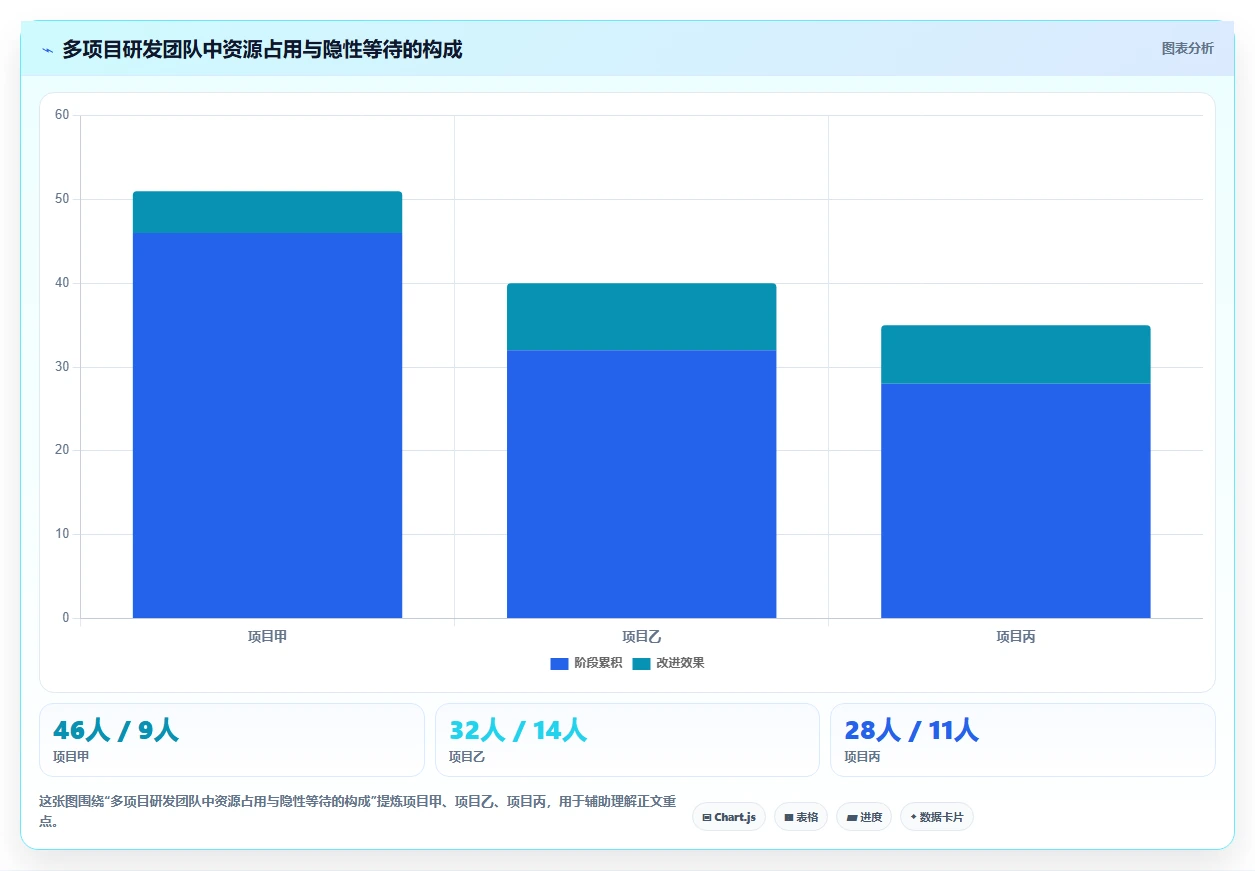Image resolution: width=1255 pixels, height=871 pixels.
Task: Select the 32人 / 14人 data card
Action: [x=627, y=740]
